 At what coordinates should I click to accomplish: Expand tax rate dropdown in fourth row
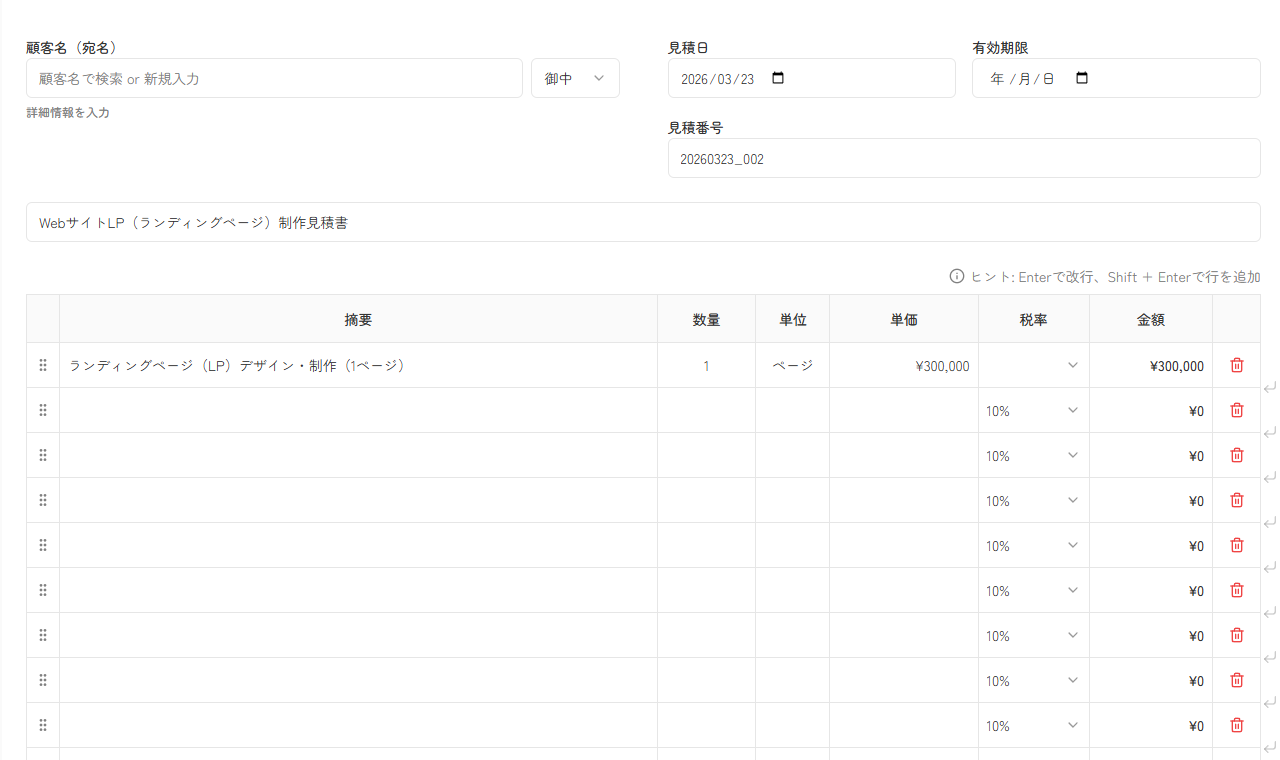tap(1033, 501)
